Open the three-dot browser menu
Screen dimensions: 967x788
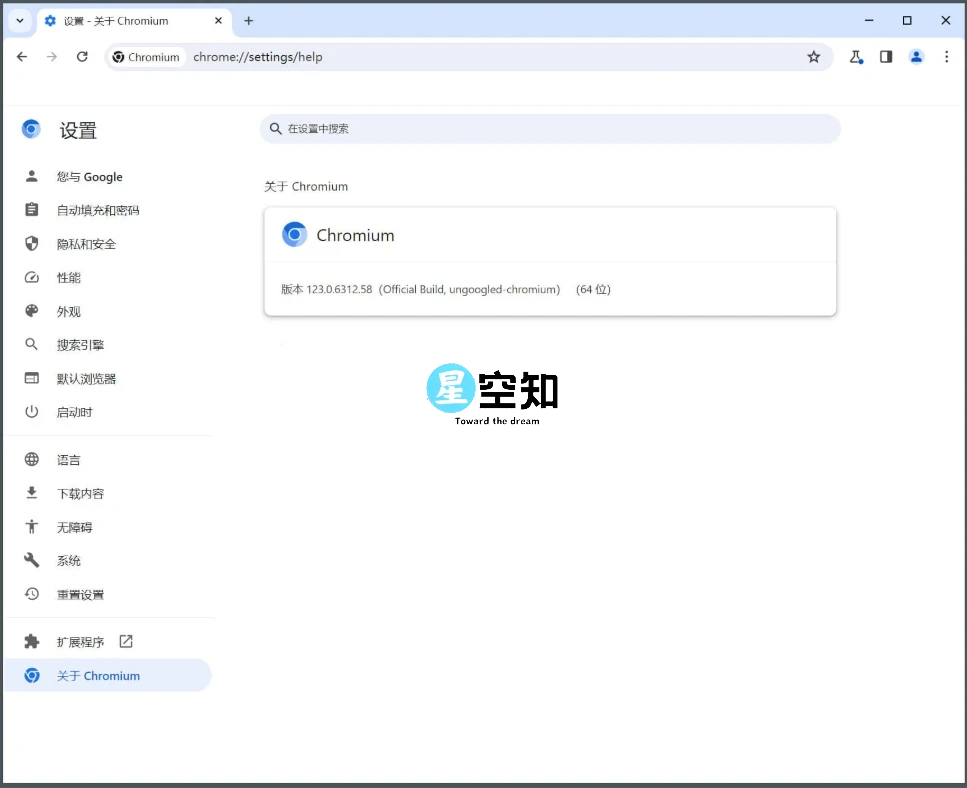click(947, 57)
